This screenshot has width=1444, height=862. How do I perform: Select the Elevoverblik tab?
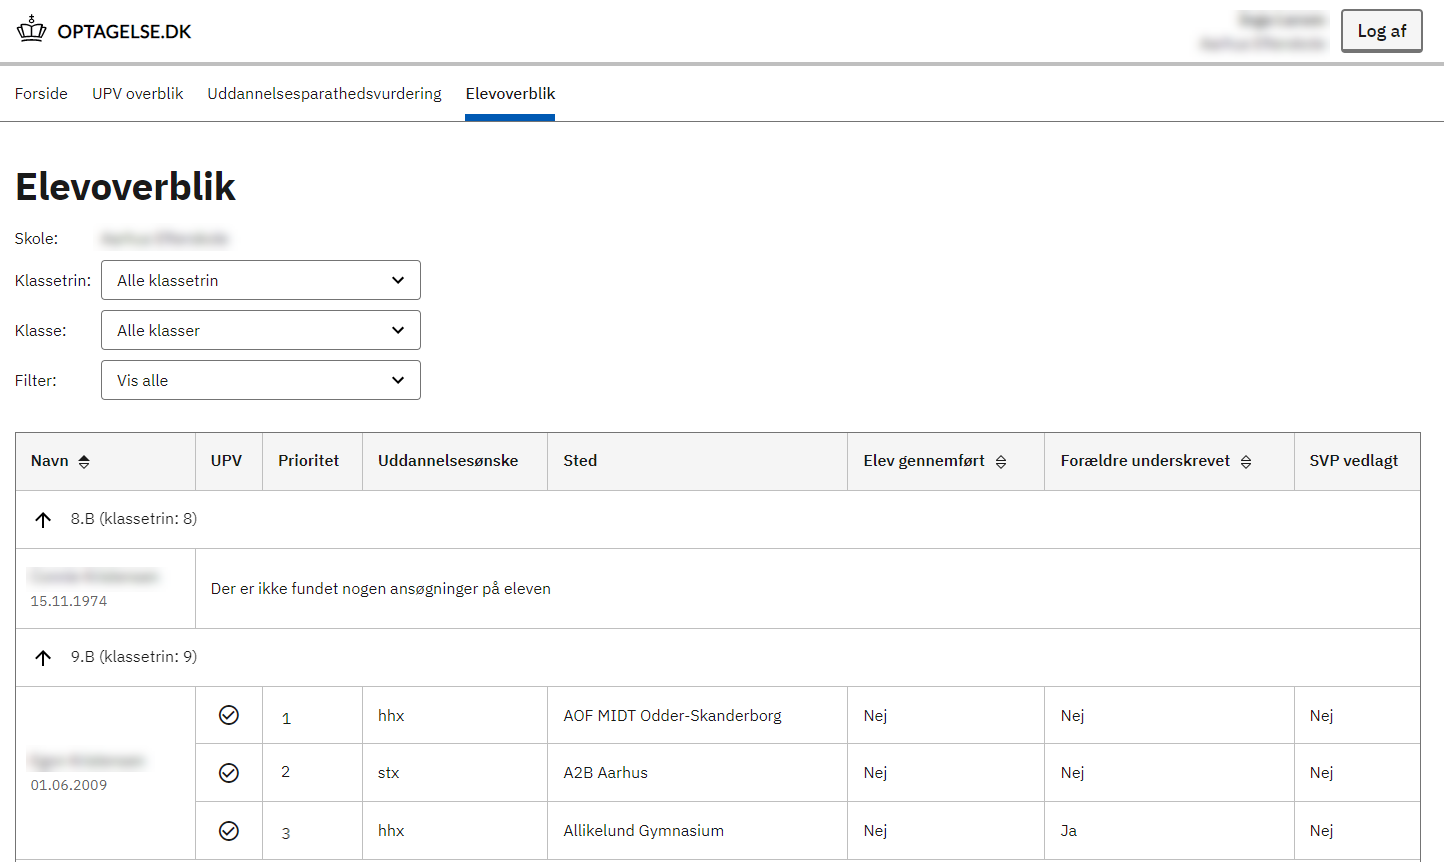click(510, 93)
